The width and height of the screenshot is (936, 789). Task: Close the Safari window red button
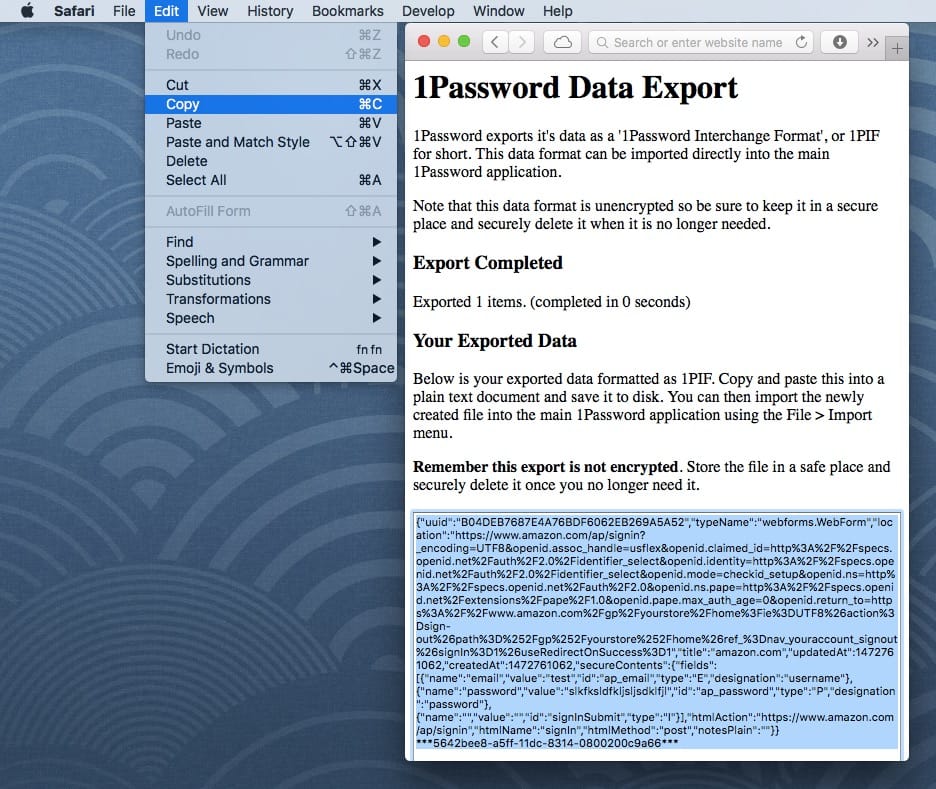(x=424, y=41)
